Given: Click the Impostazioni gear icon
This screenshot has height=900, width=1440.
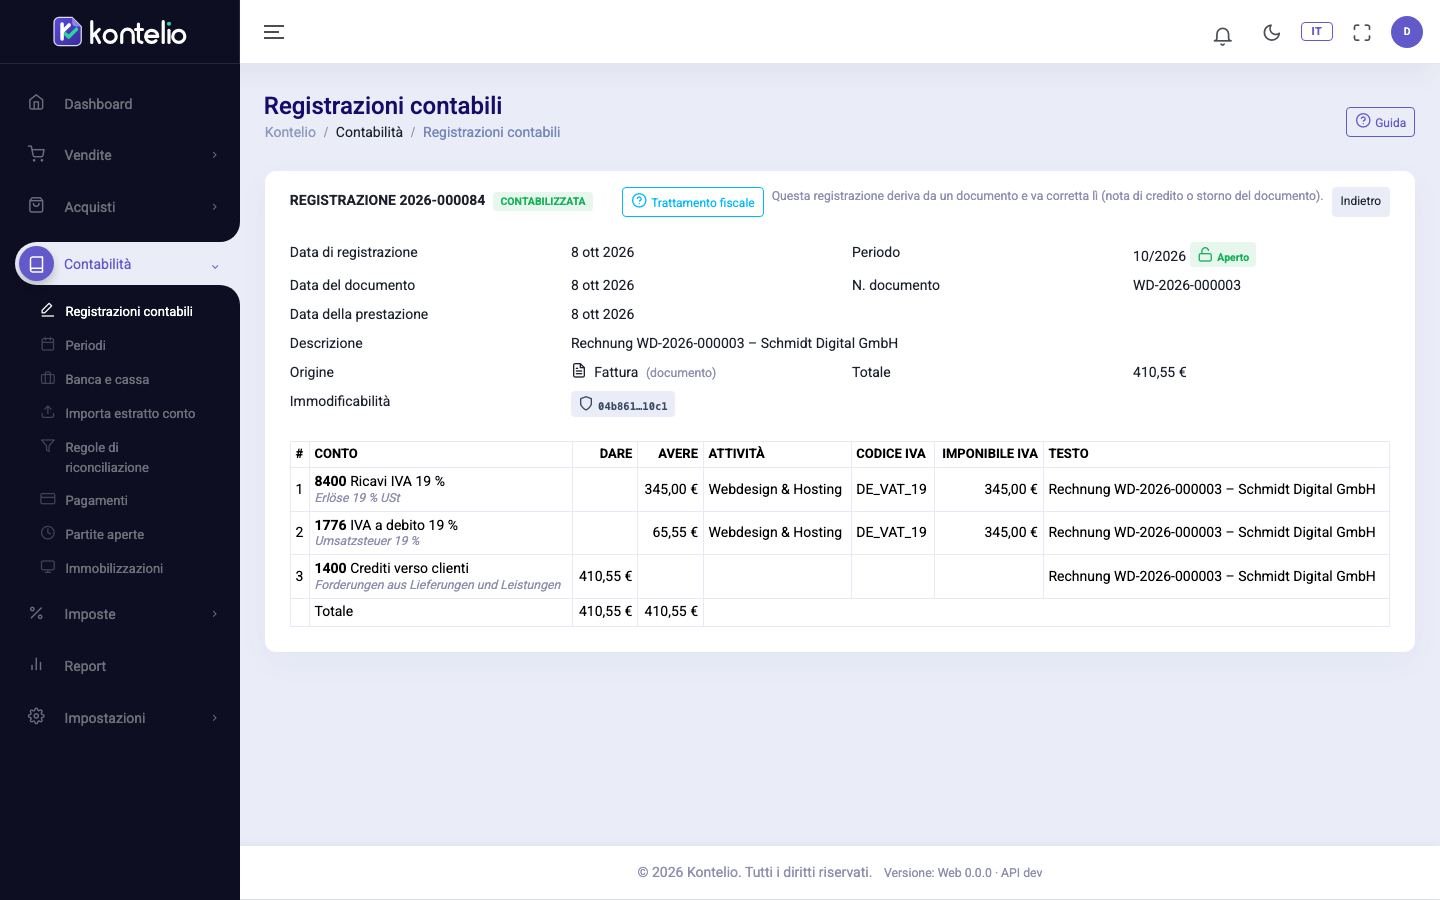Looking at the screenshot, I should (37, 717).
